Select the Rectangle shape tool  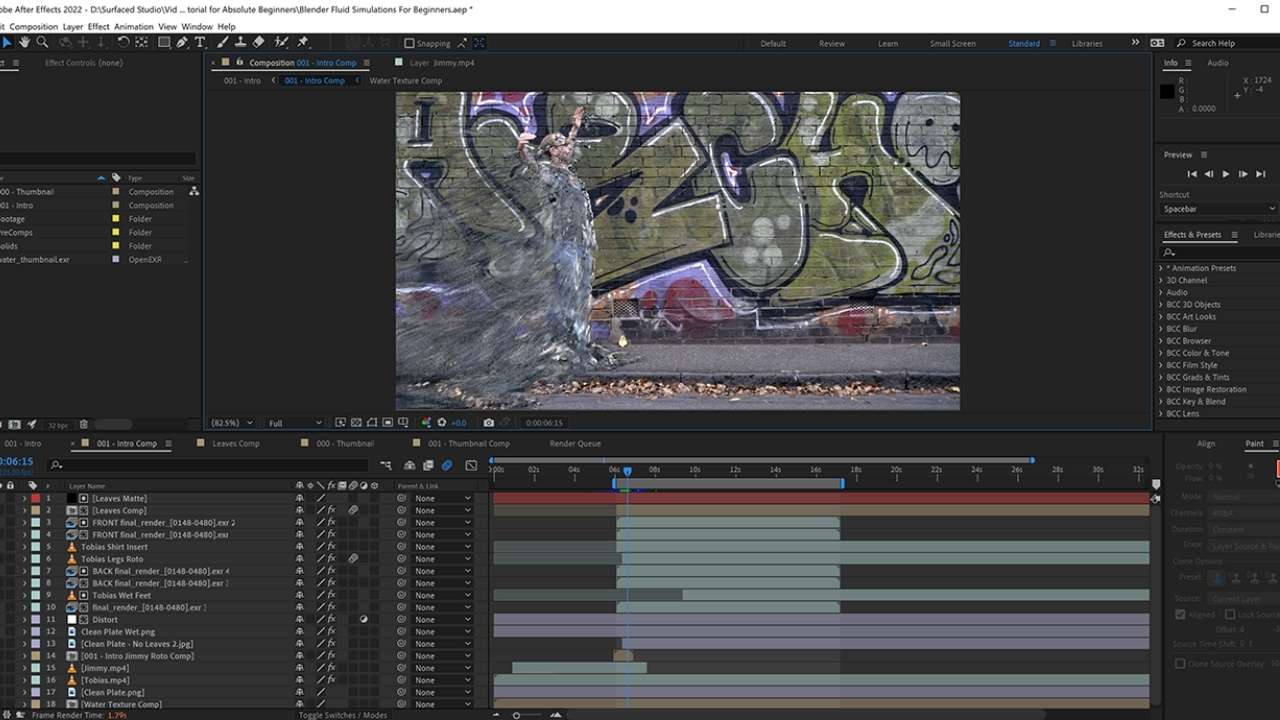tap(164, 42)
